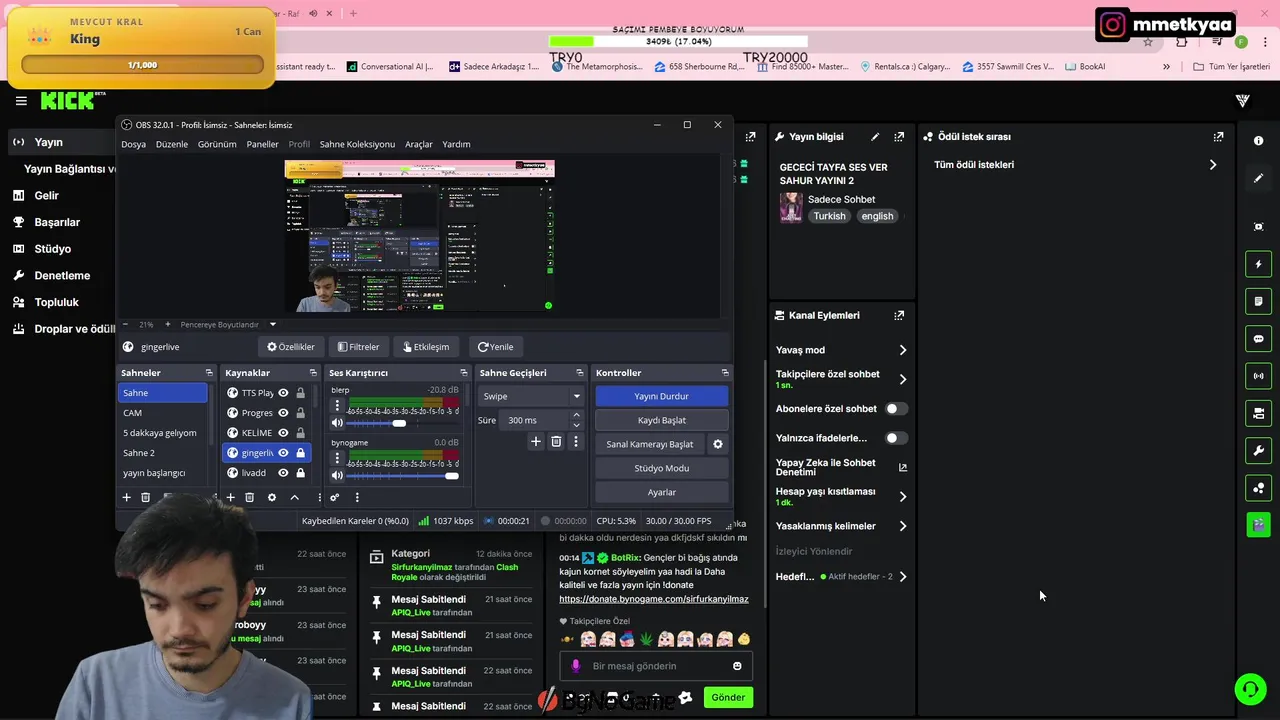Expand Yasaklanmış kelimeler list

902,526
